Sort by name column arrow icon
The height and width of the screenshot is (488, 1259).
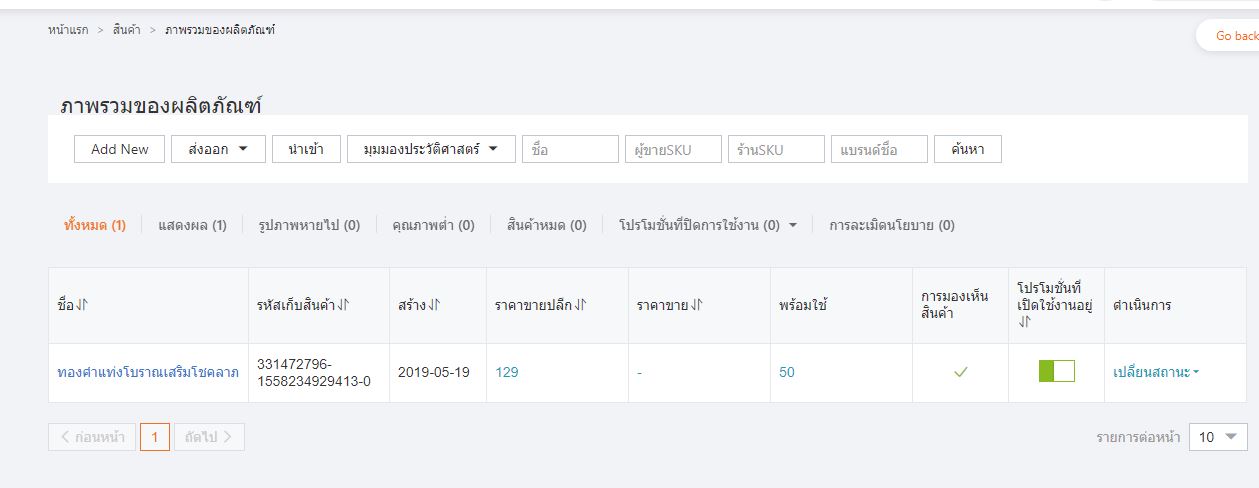82,305
